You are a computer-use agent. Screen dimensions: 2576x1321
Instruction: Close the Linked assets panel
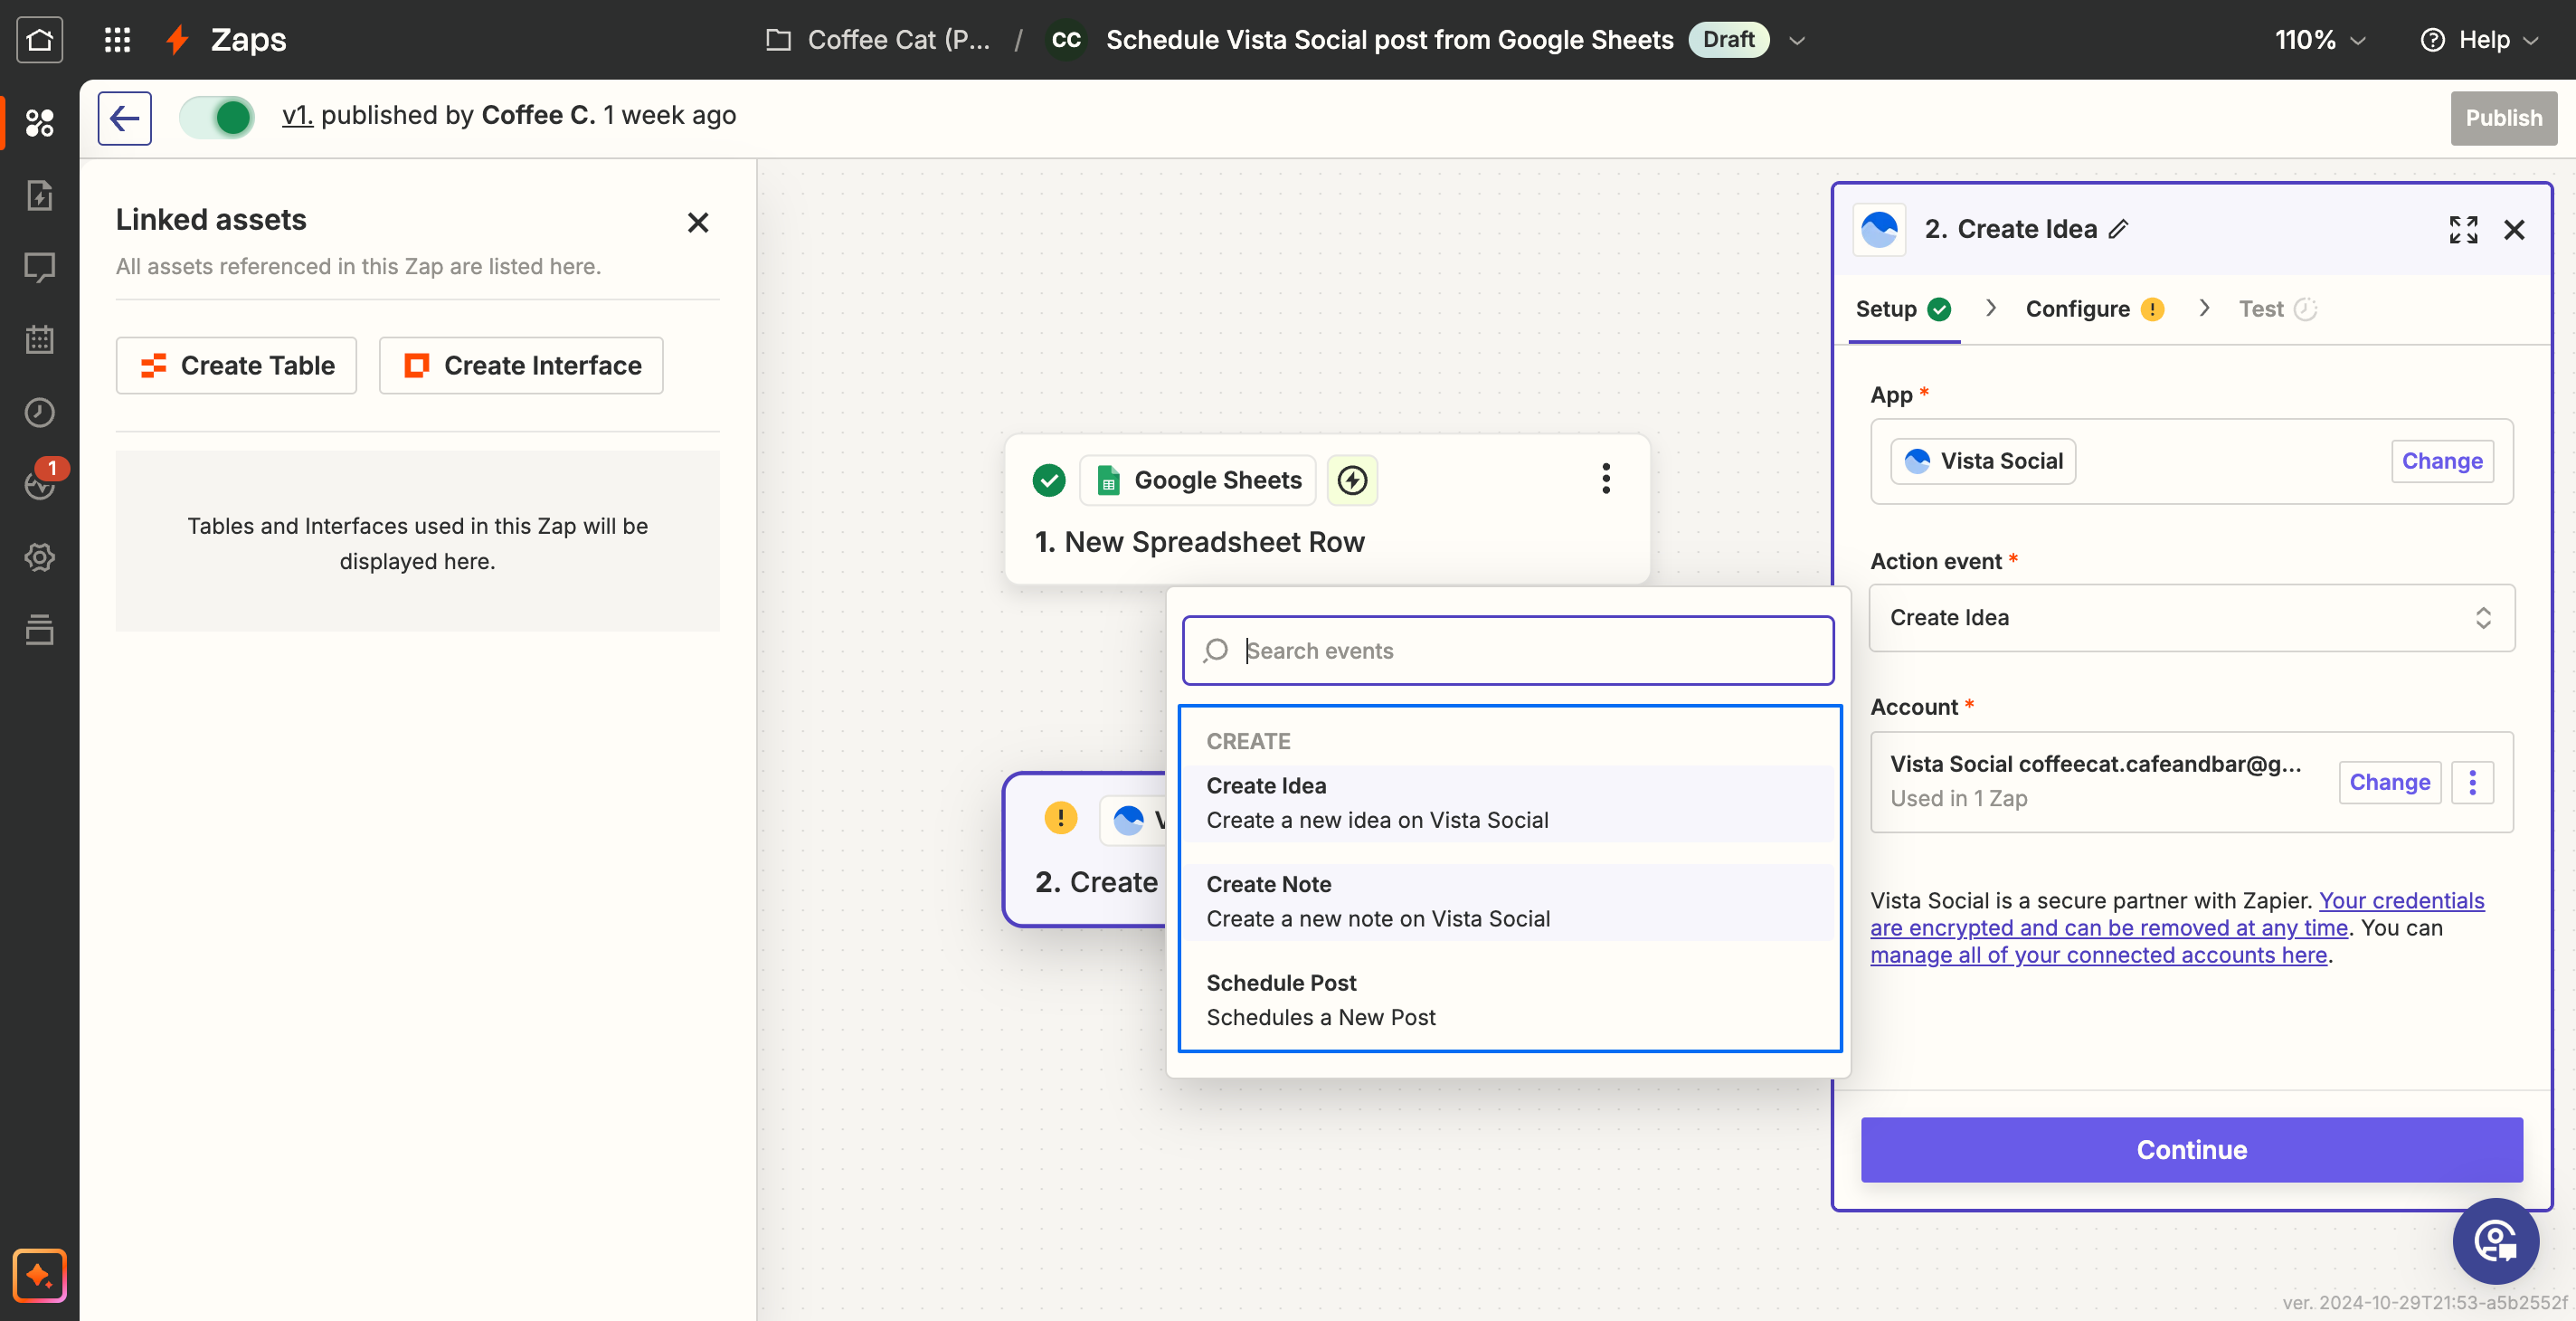coord(698,222)
